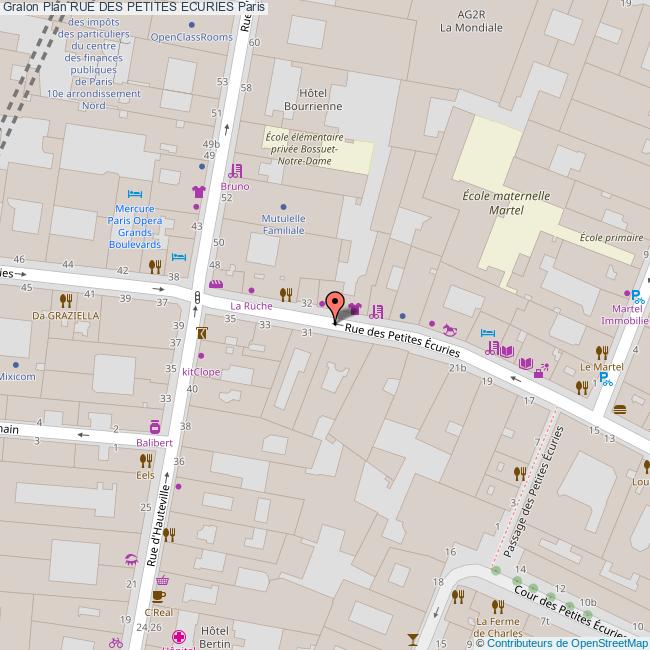Click the hairdresser icon above Bruno
Image resolution: width=650 pixels, height=650 pixels.
(234, 171)
